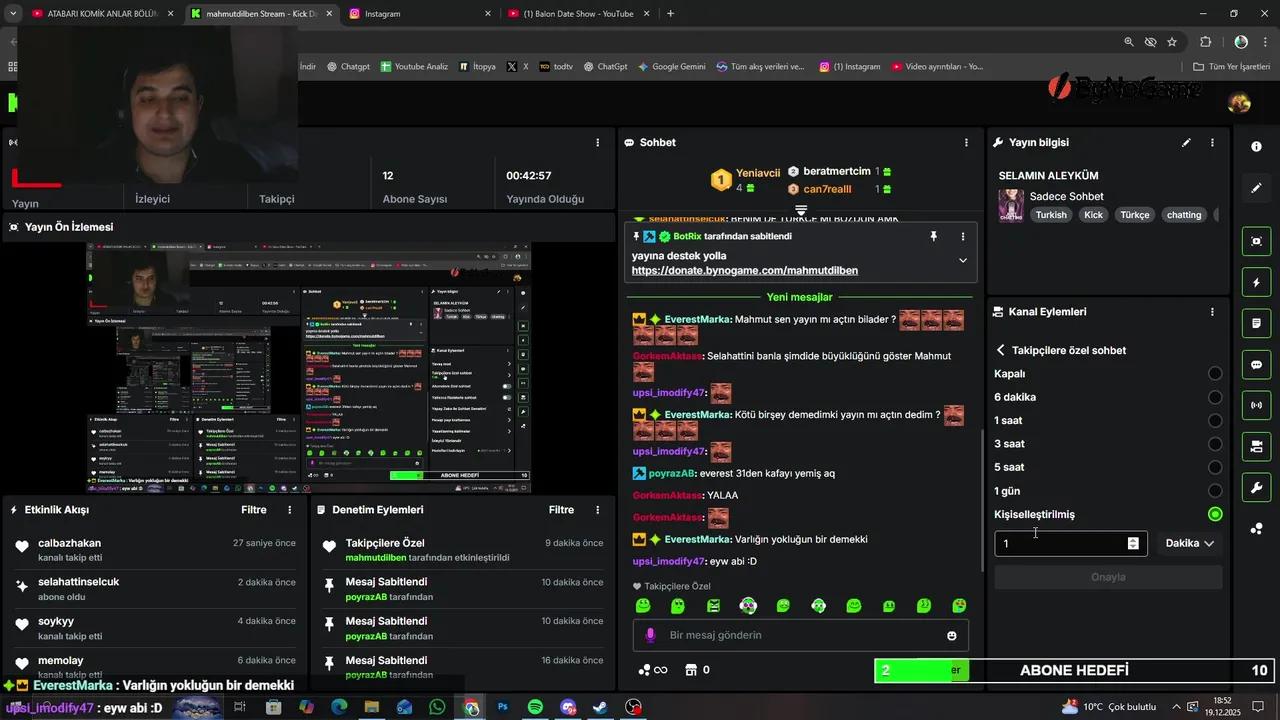This screenshot has height=720, width=1280.
Task: Open the Takipçi tab in stream stats
Action: pos(276,199)
